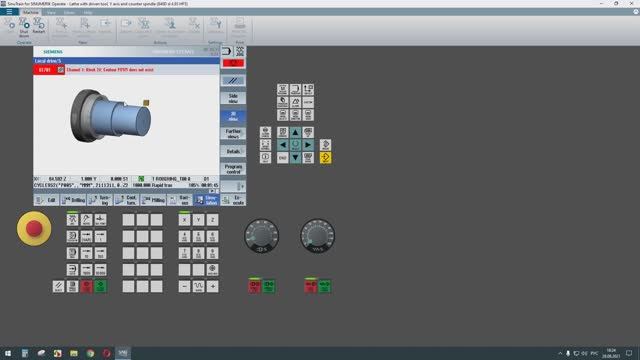Click the green Feed Start key
Screen dimensions: 640x360
coord(325,286)
